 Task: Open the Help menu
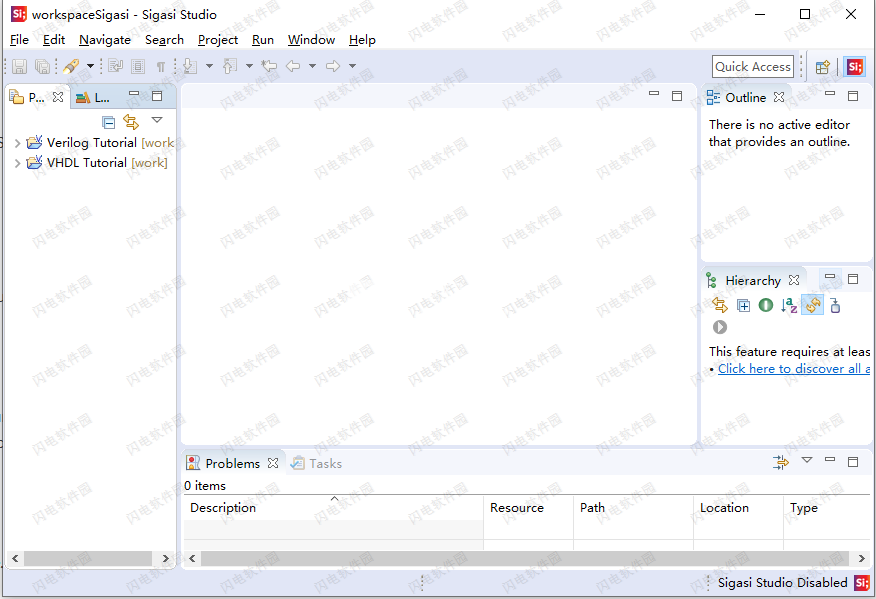[362, 40]
